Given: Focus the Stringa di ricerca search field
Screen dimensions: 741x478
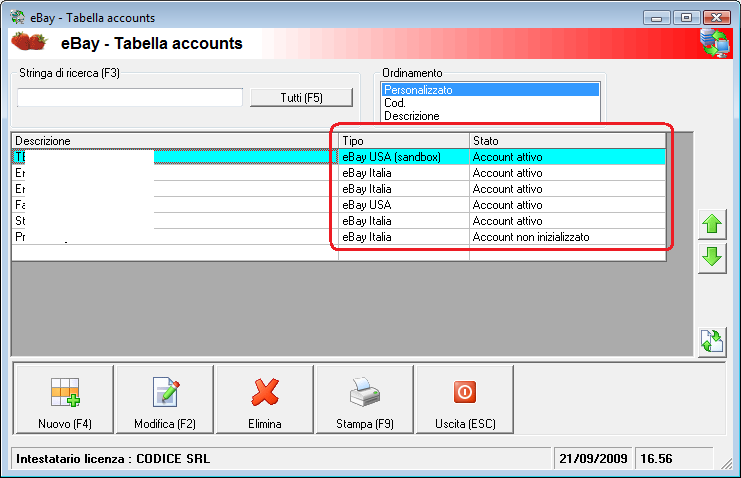Looking at the screenshot, I should tap(130, 98).
